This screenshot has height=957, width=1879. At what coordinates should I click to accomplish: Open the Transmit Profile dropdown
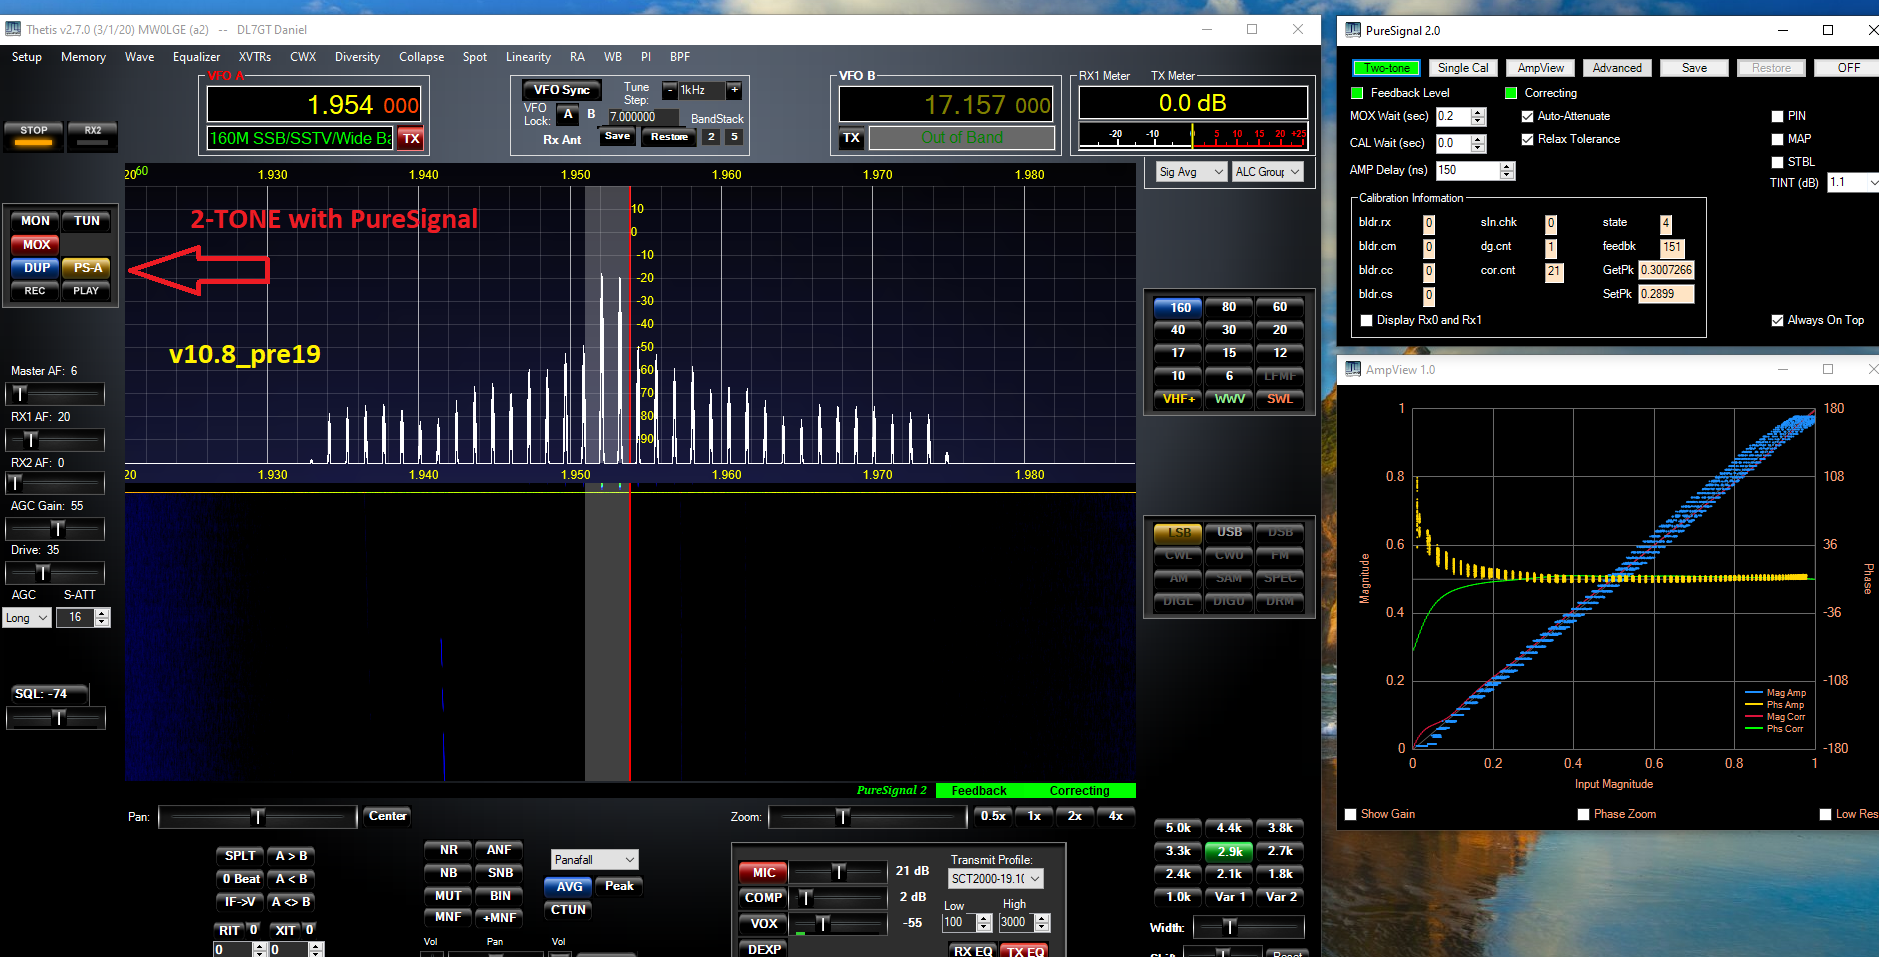point(996,879)
